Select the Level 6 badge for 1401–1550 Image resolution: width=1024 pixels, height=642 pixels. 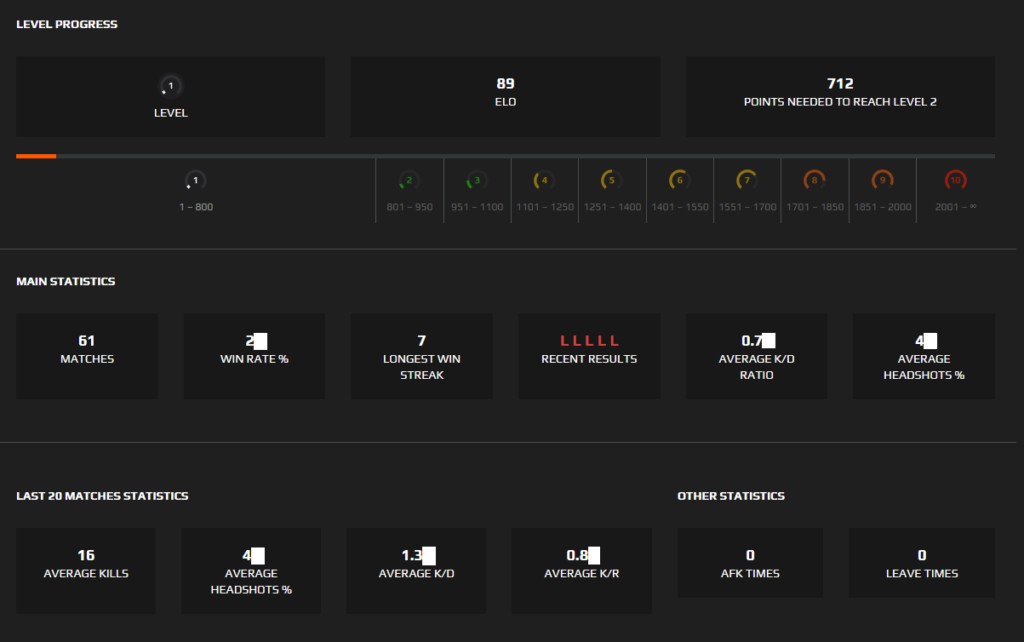679,182
